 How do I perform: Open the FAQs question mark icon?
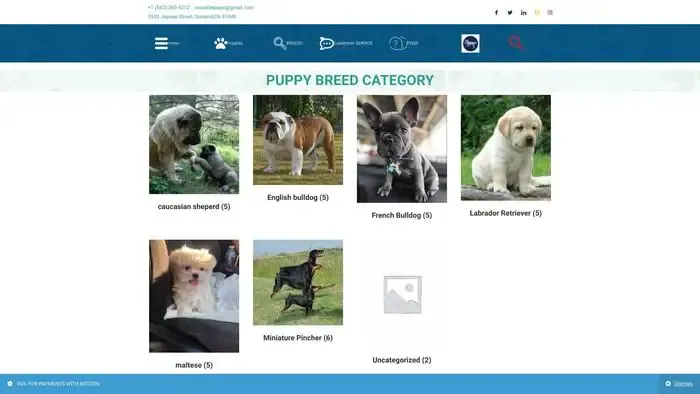[x=397, y=43]
